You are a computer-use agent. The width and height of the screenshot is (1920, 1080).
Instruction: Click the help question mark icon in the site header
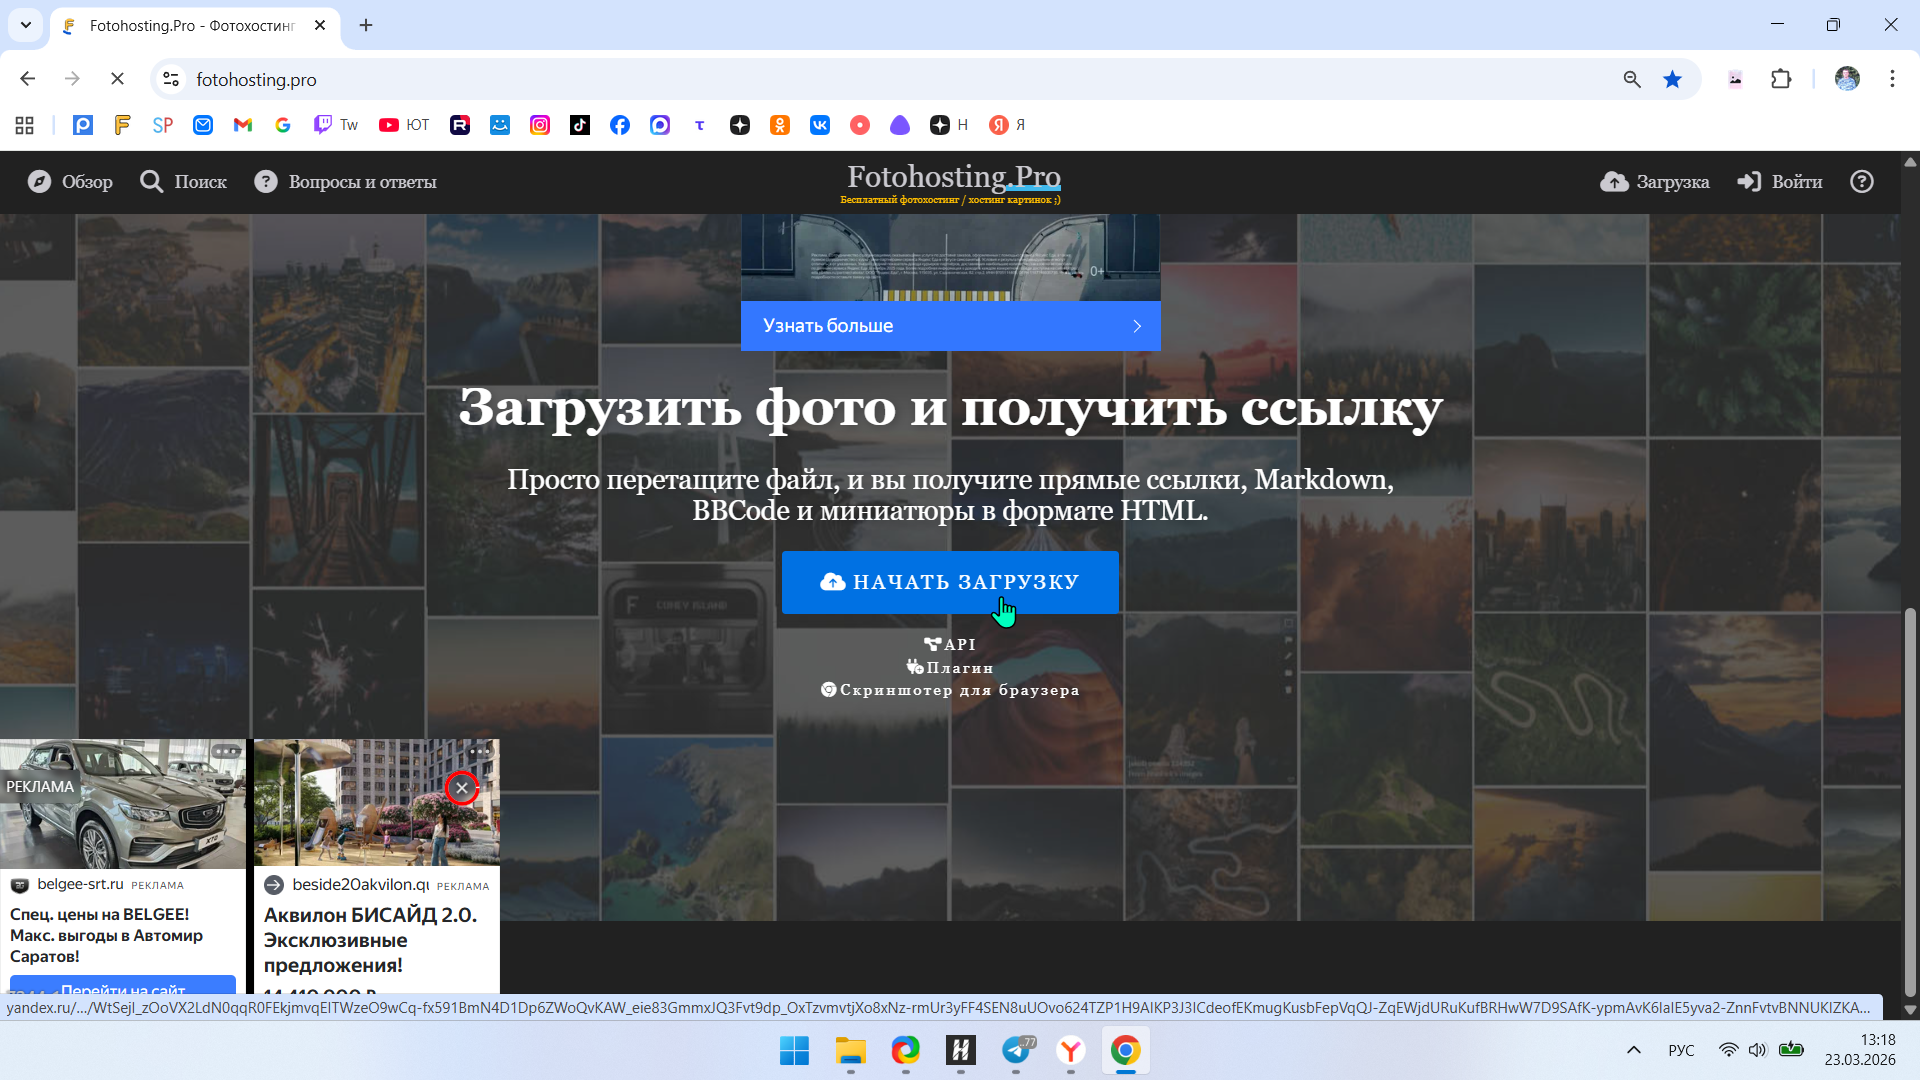[x=1861, y=182]
